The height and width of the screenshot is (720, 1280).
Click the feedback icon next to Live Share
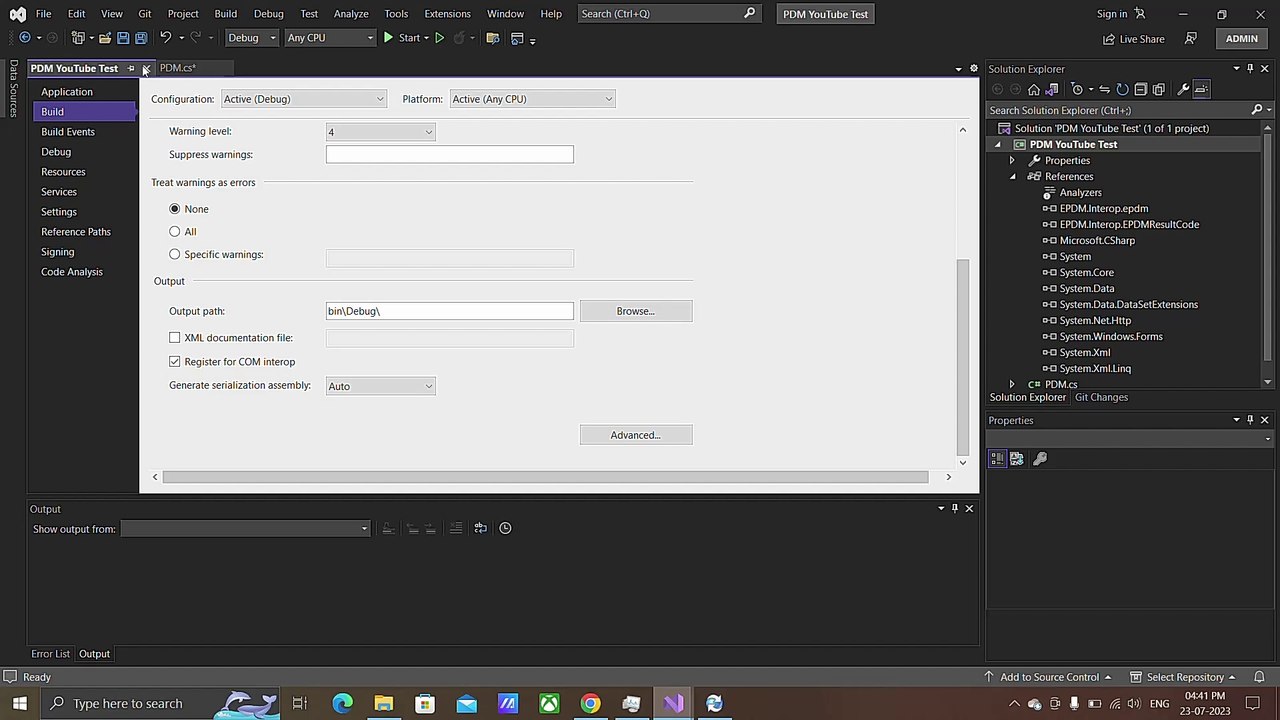coord(1191,38)
